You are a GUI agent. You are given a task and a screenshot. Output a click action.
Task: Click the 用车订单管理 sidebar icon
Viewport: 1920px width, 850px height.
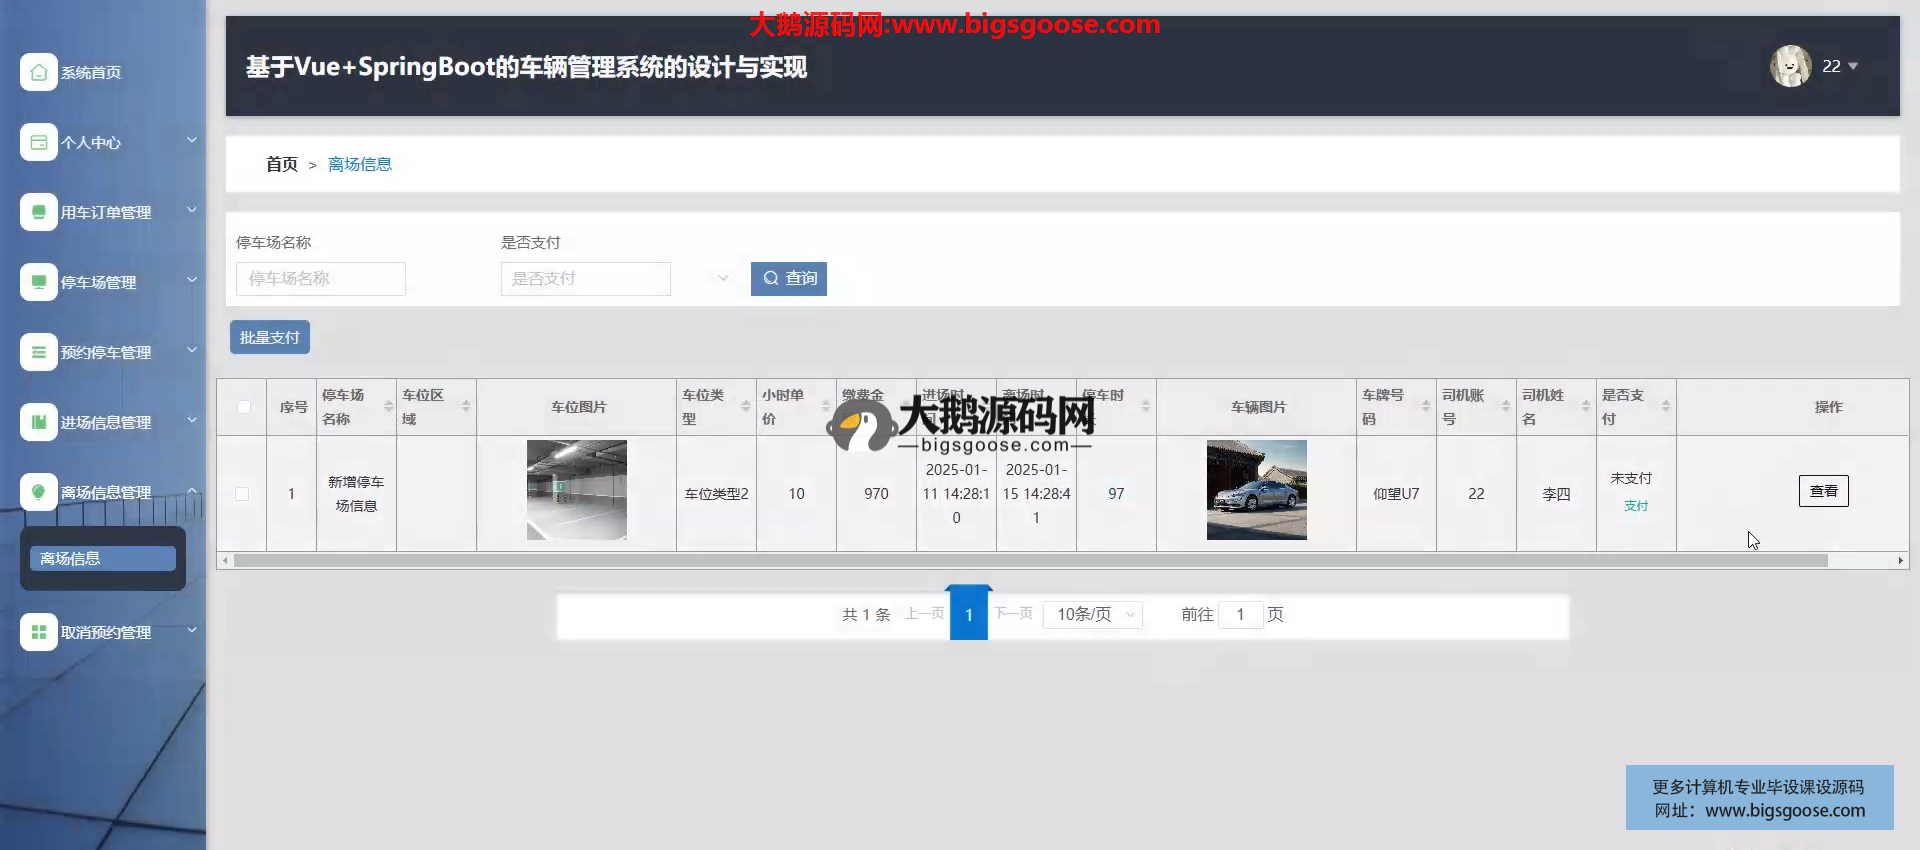pyautogui.click(x=38, y=212)
